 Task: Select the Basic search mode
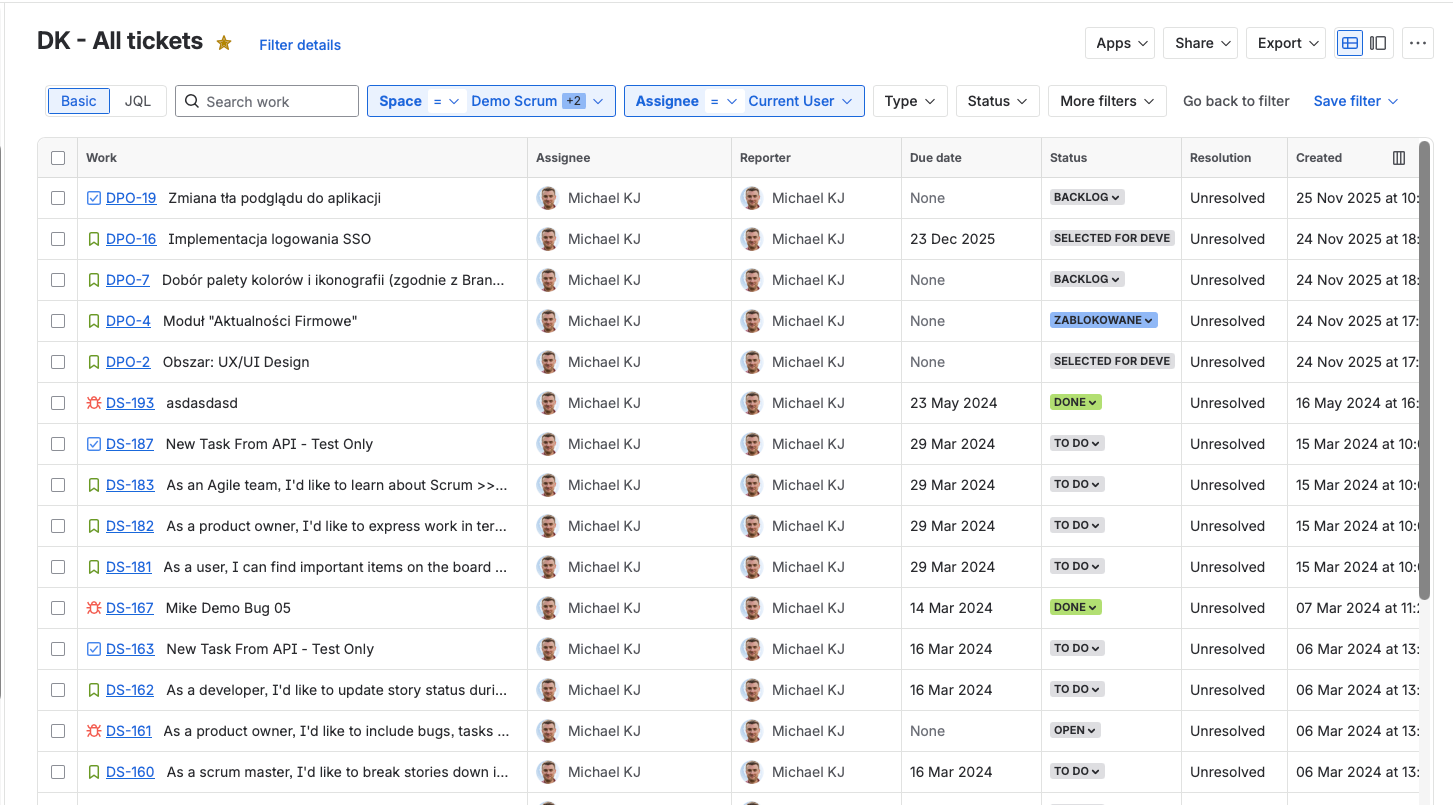79,101
